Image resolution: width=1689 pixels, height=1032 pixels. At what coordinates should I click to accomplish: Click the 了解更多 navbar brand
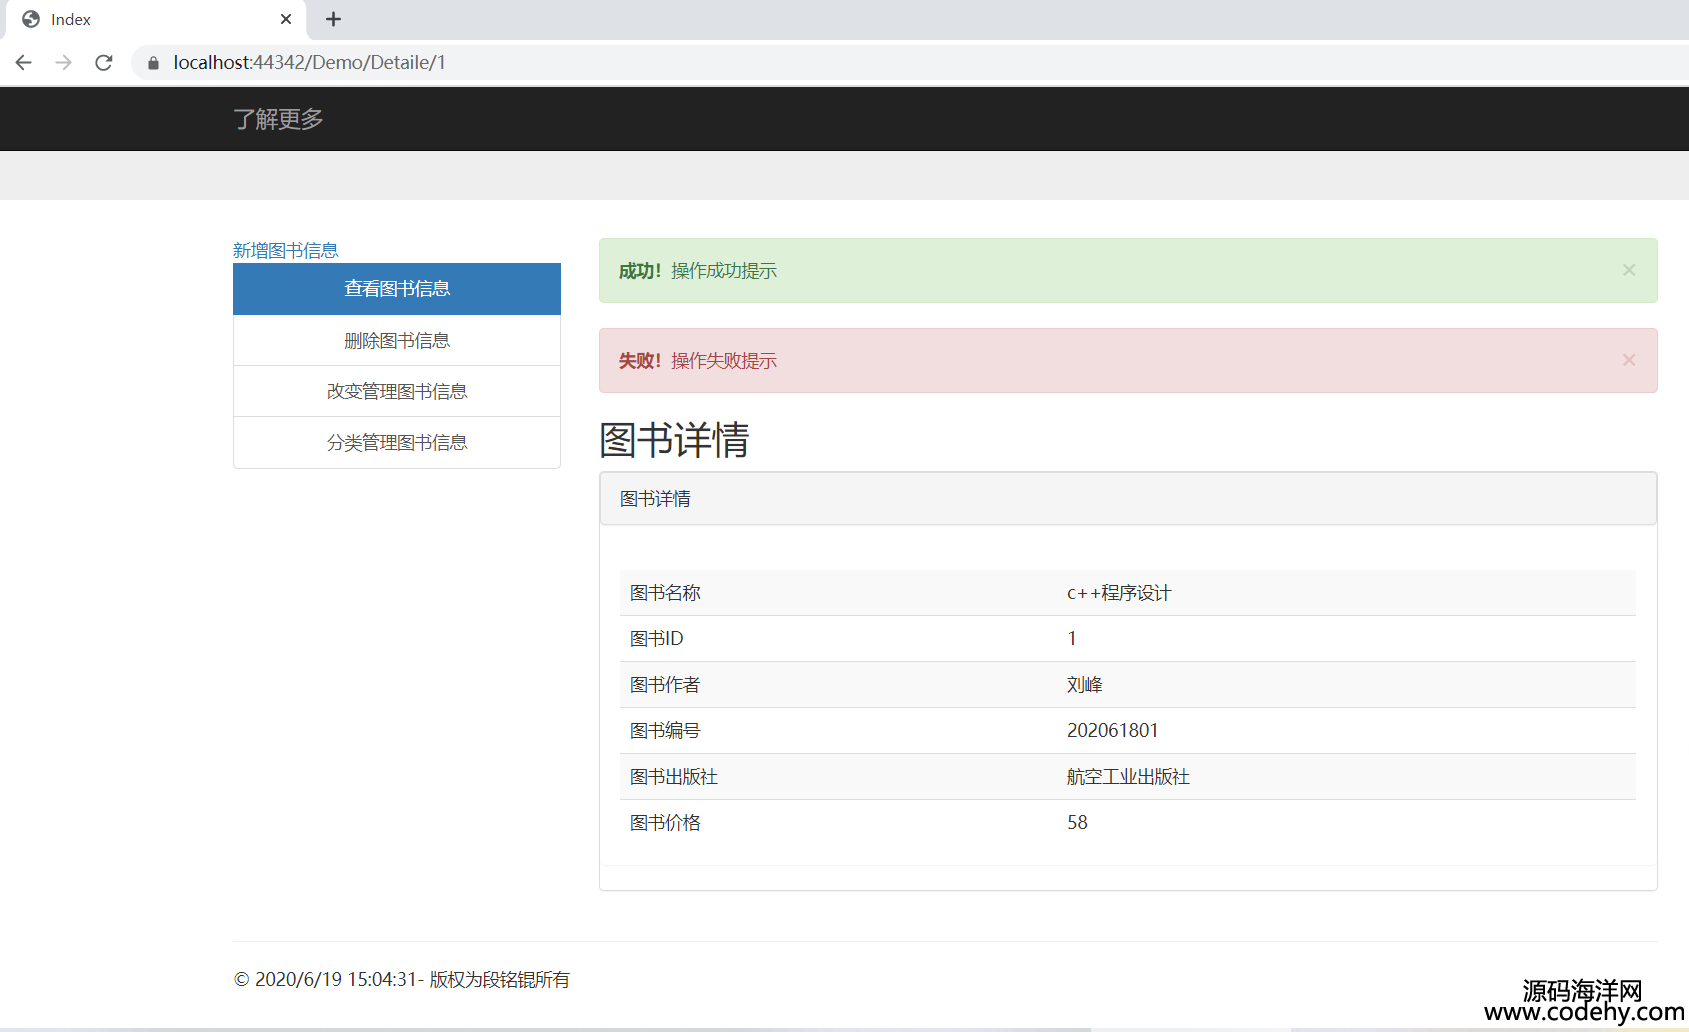pos(278,119)
